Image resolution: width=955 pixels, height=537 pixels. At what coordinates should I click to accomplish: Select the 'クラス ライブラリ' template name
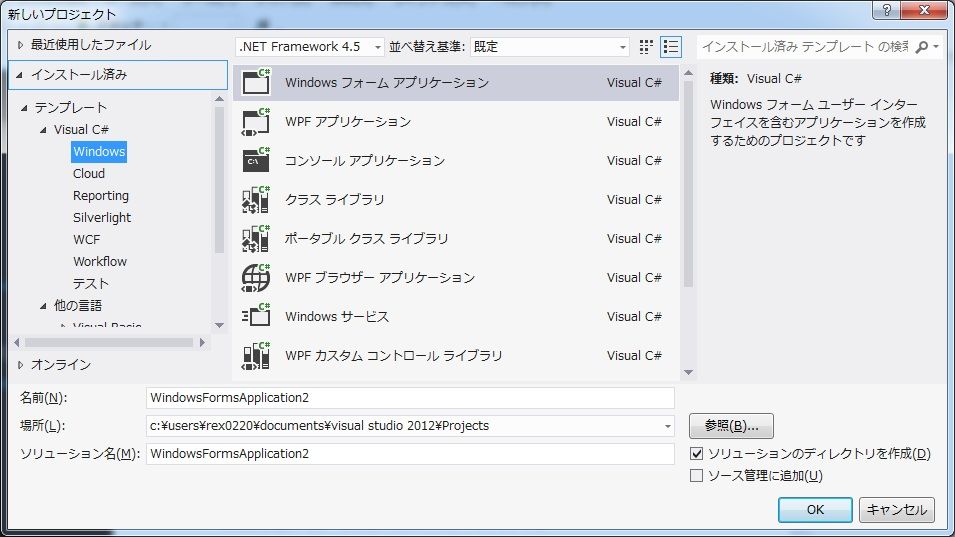click(x=334, y=200)
